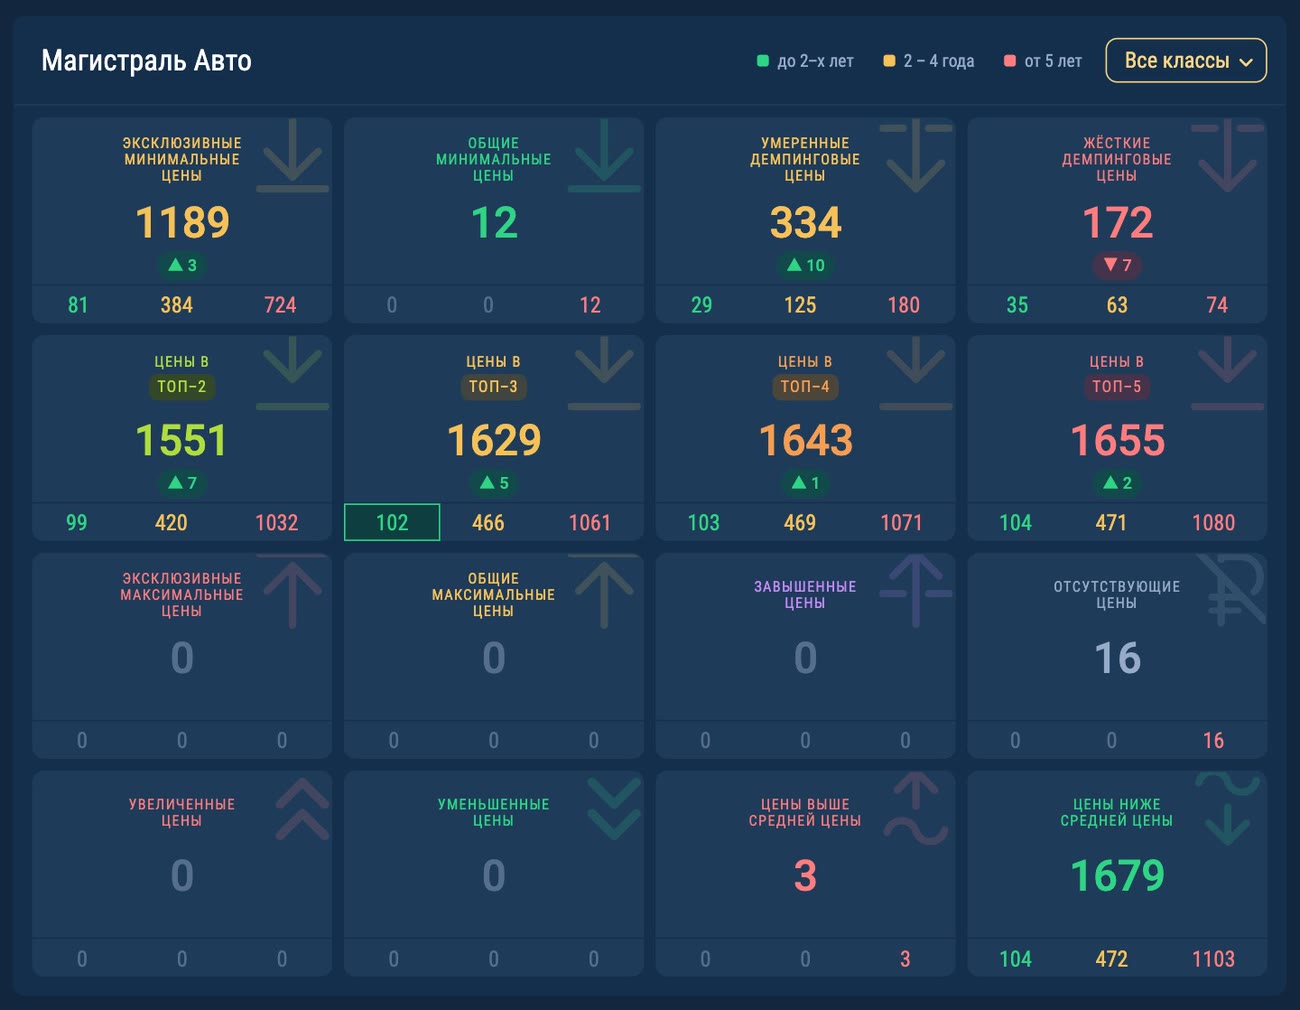Select the red value 180
The image size is (1300, 1010).
tap(904, 305)
